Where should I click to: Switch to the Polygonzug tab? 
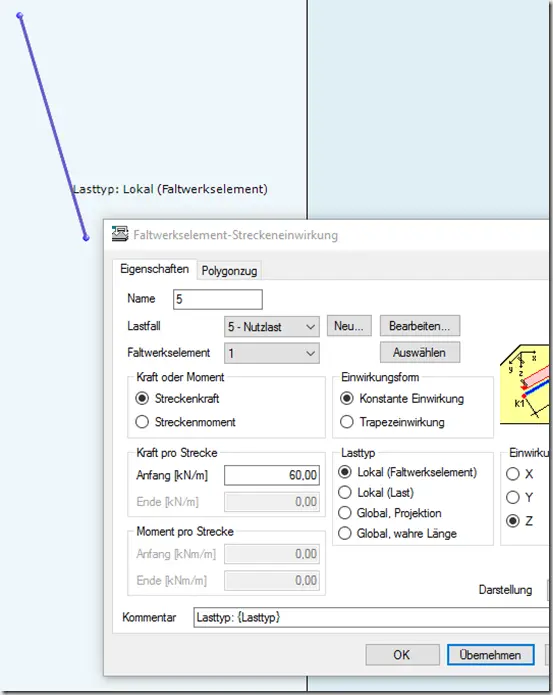point(229,271)
